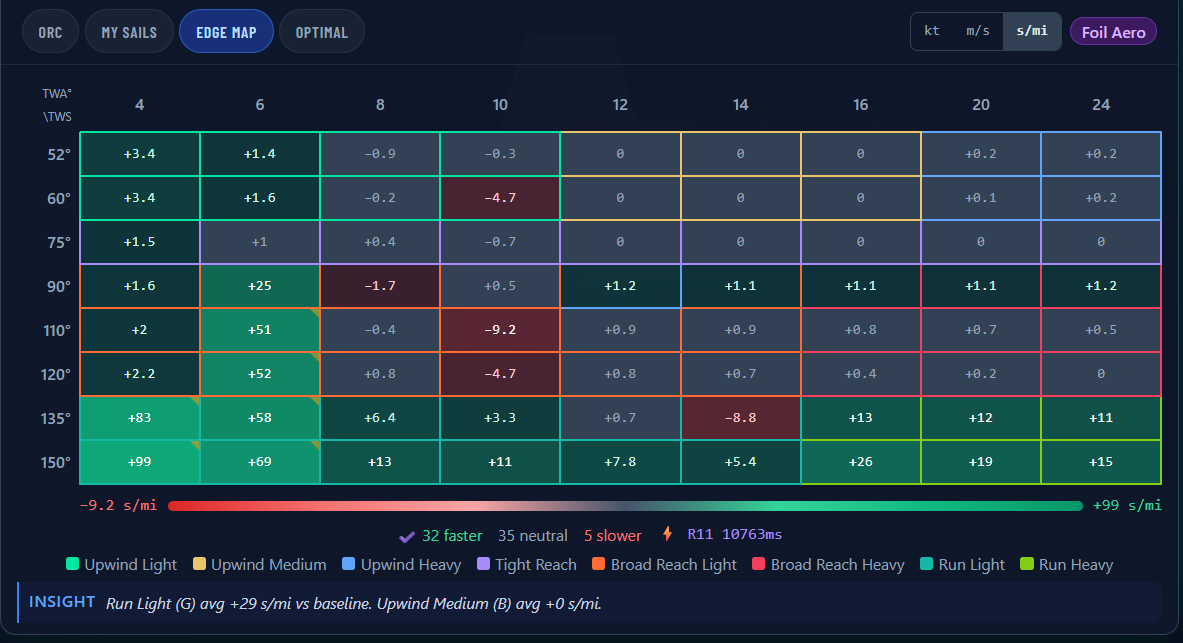Click the 32 faster count

pos(452,536)
